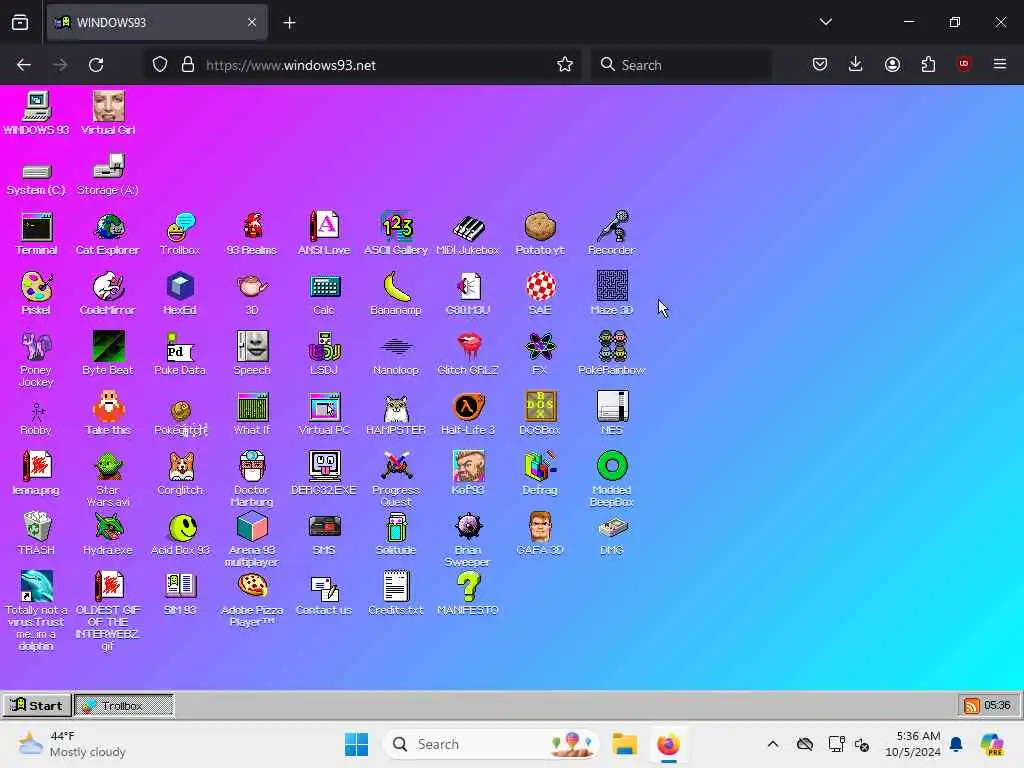Open Piskel paint palette icon
1024x768 pixels.
point(37,293)
